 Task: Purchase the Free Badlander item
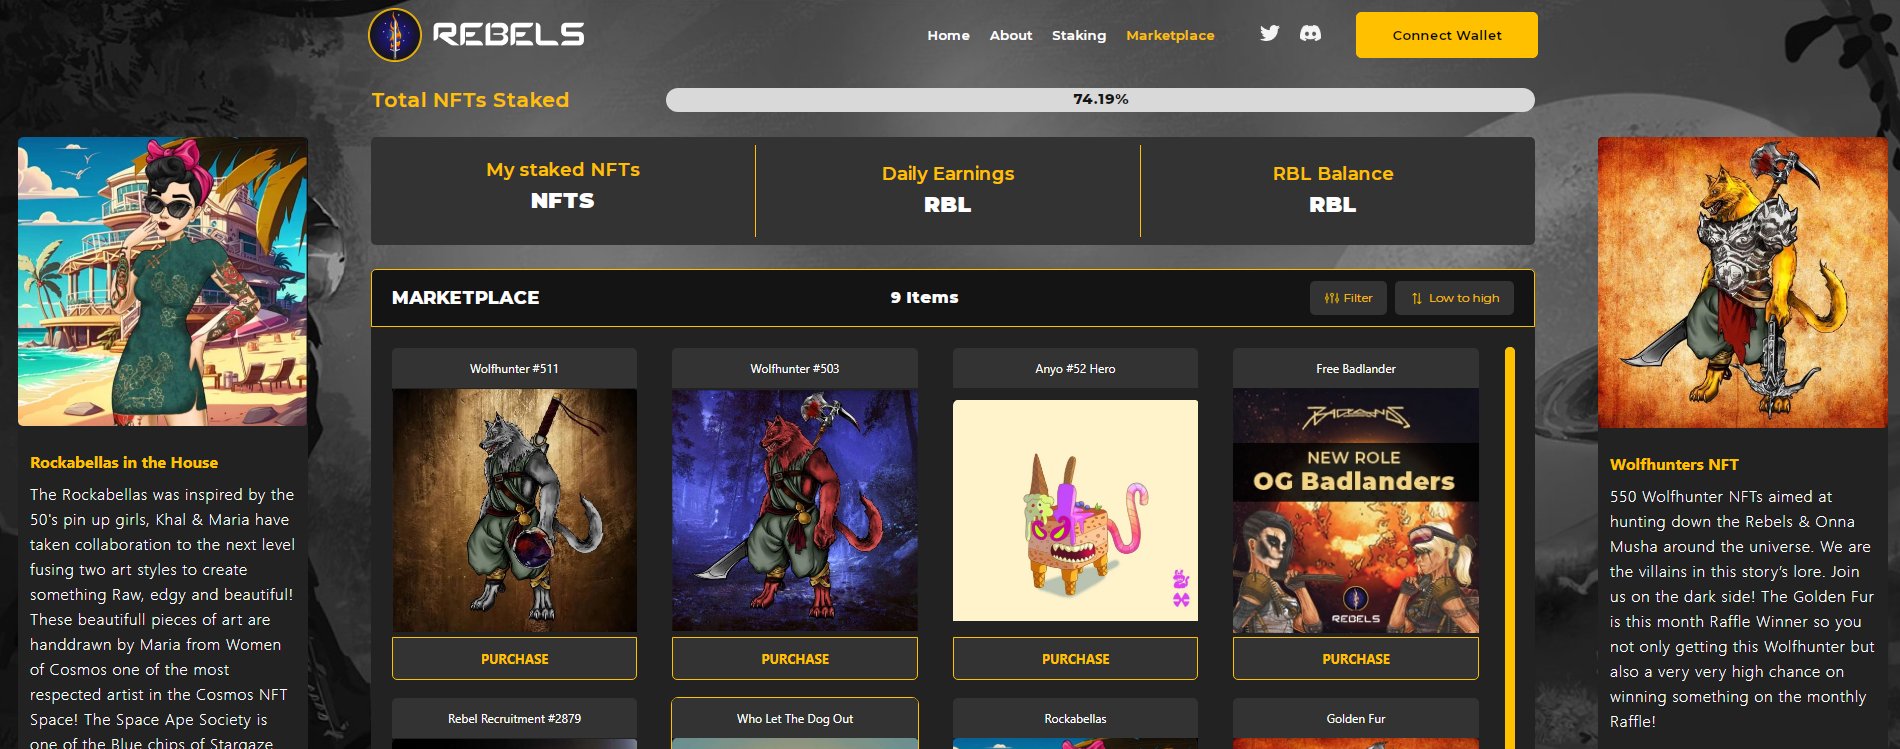click(1356, 659)
